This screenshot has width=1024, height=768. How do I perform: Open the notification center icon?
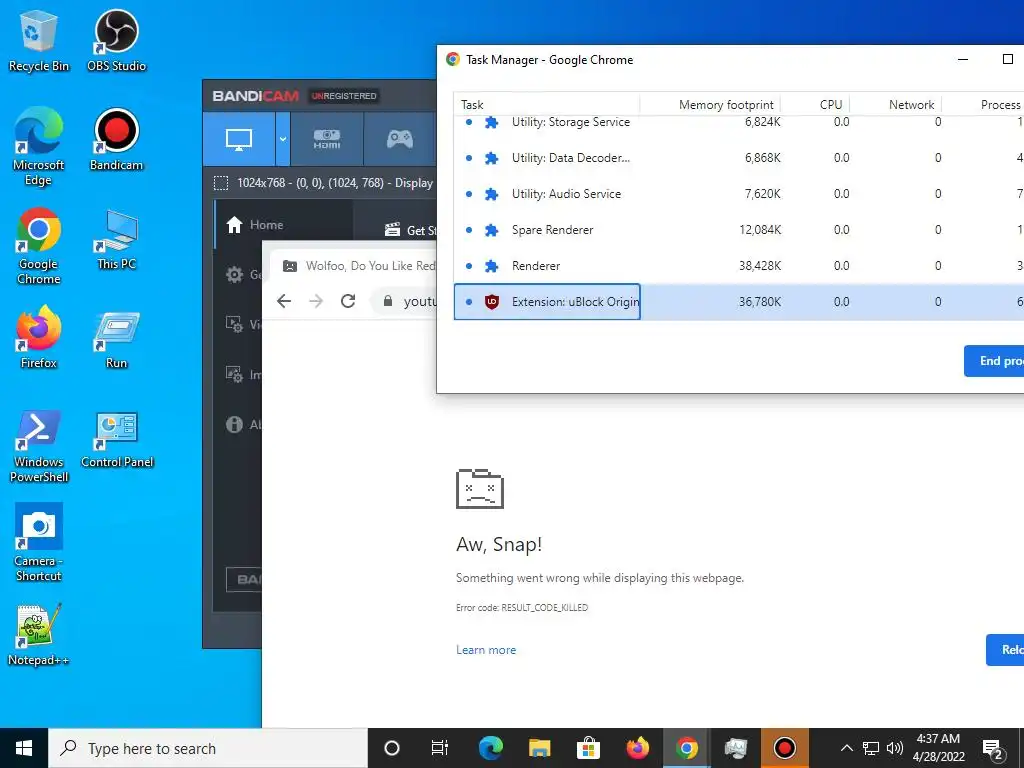(x=993, y=750)
